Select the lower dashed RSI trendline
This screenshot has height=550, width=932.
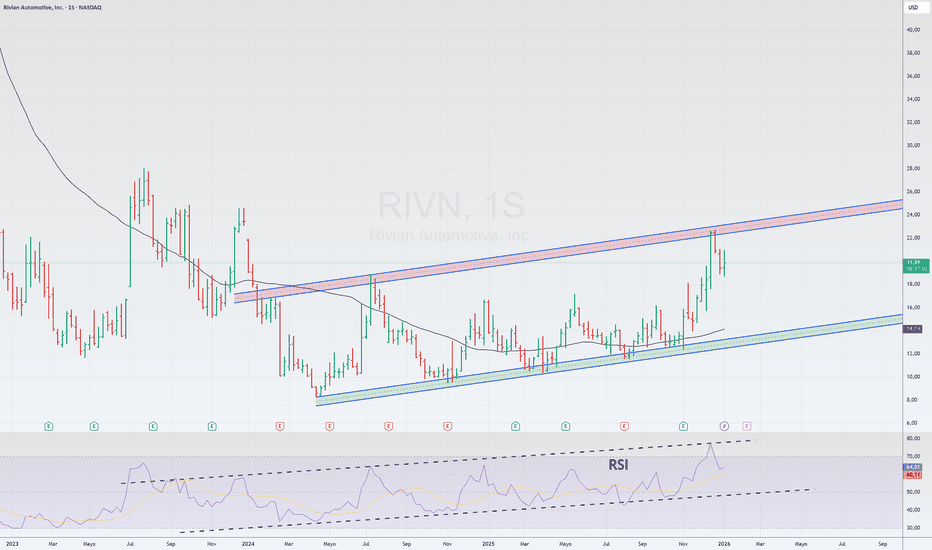tap(497, 511)
